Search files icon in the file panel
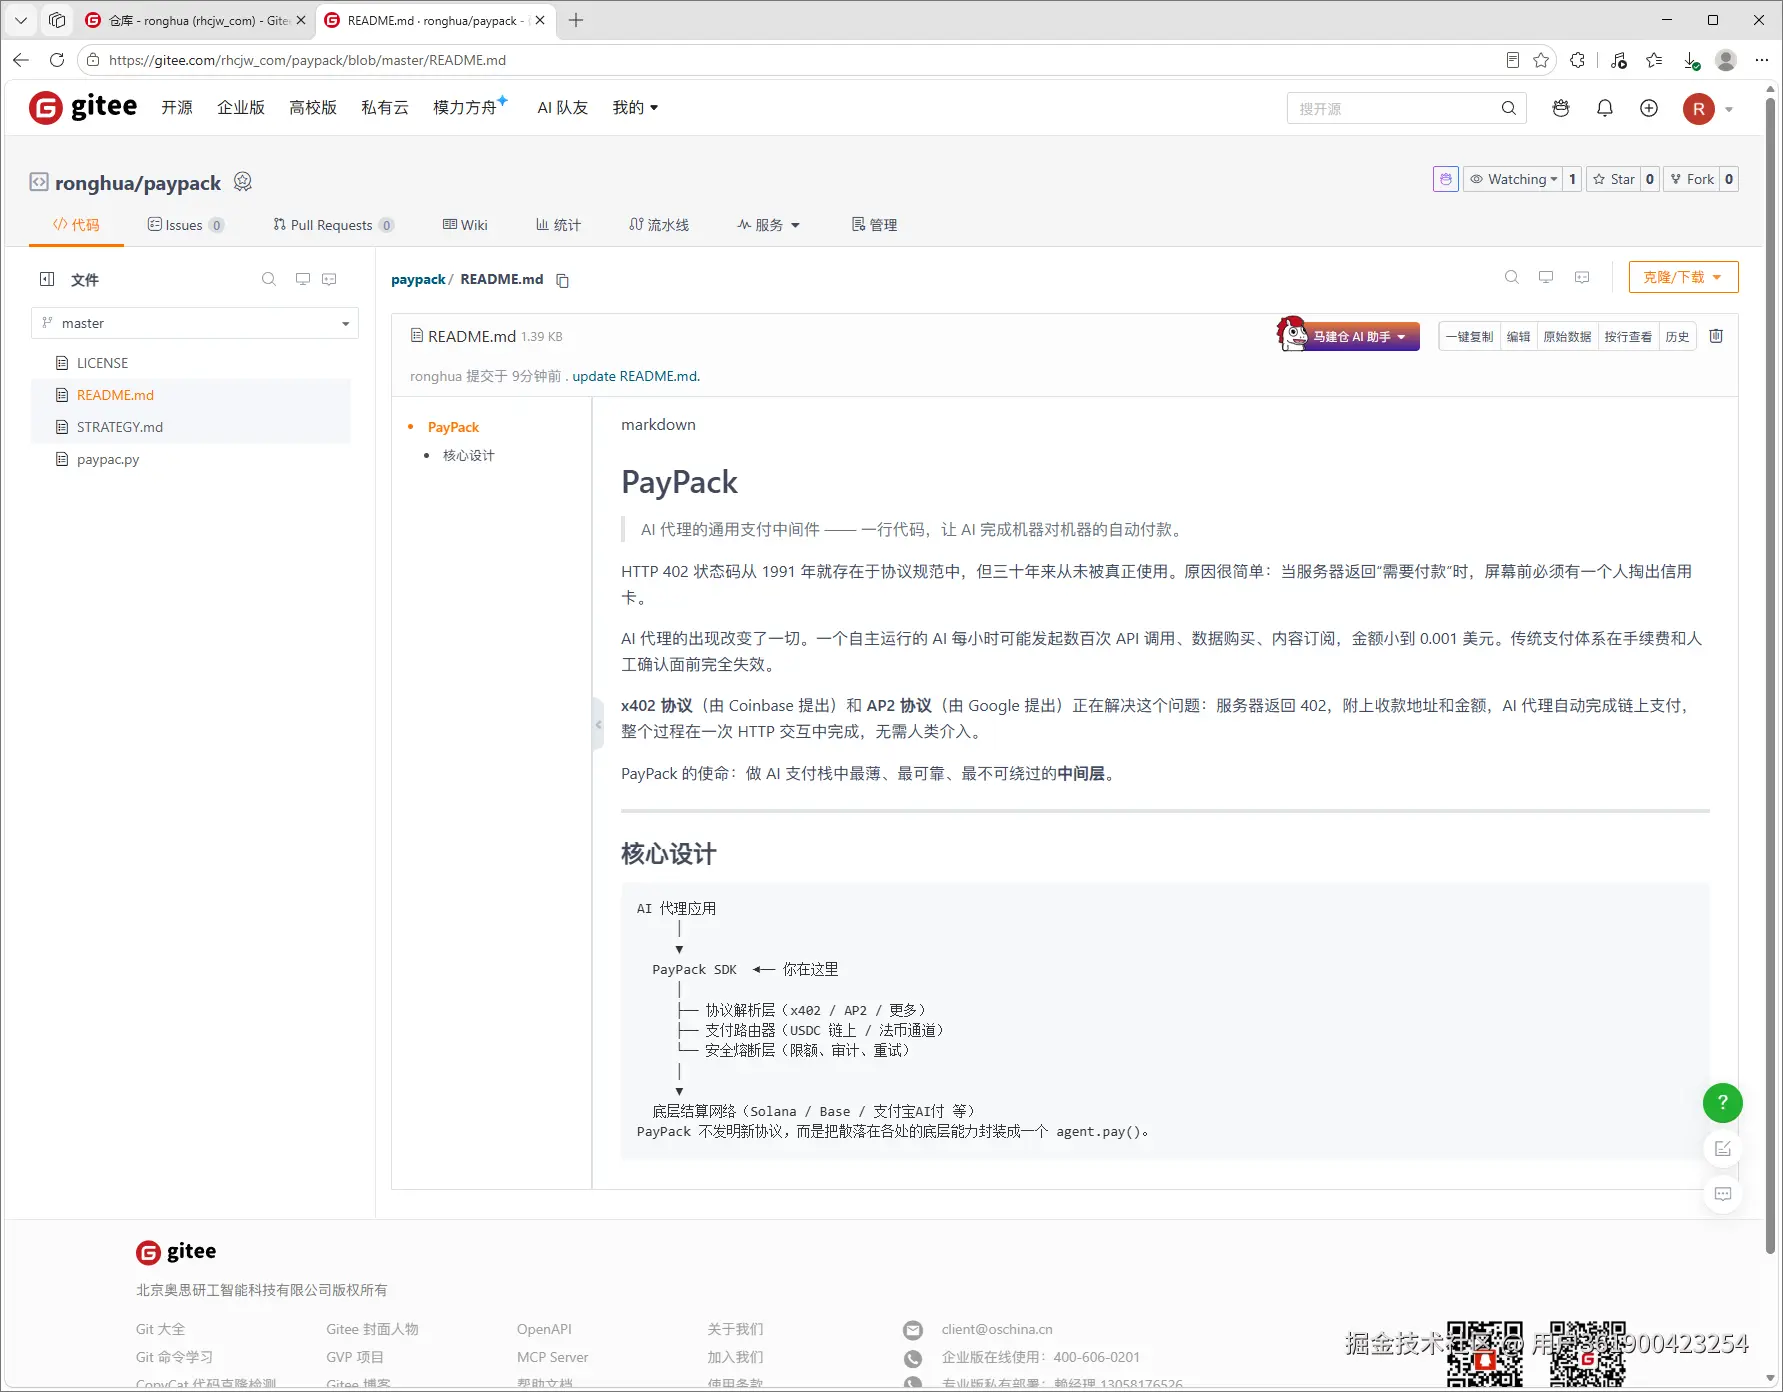Screen dimensions: 1783x1392 [269, 279]
